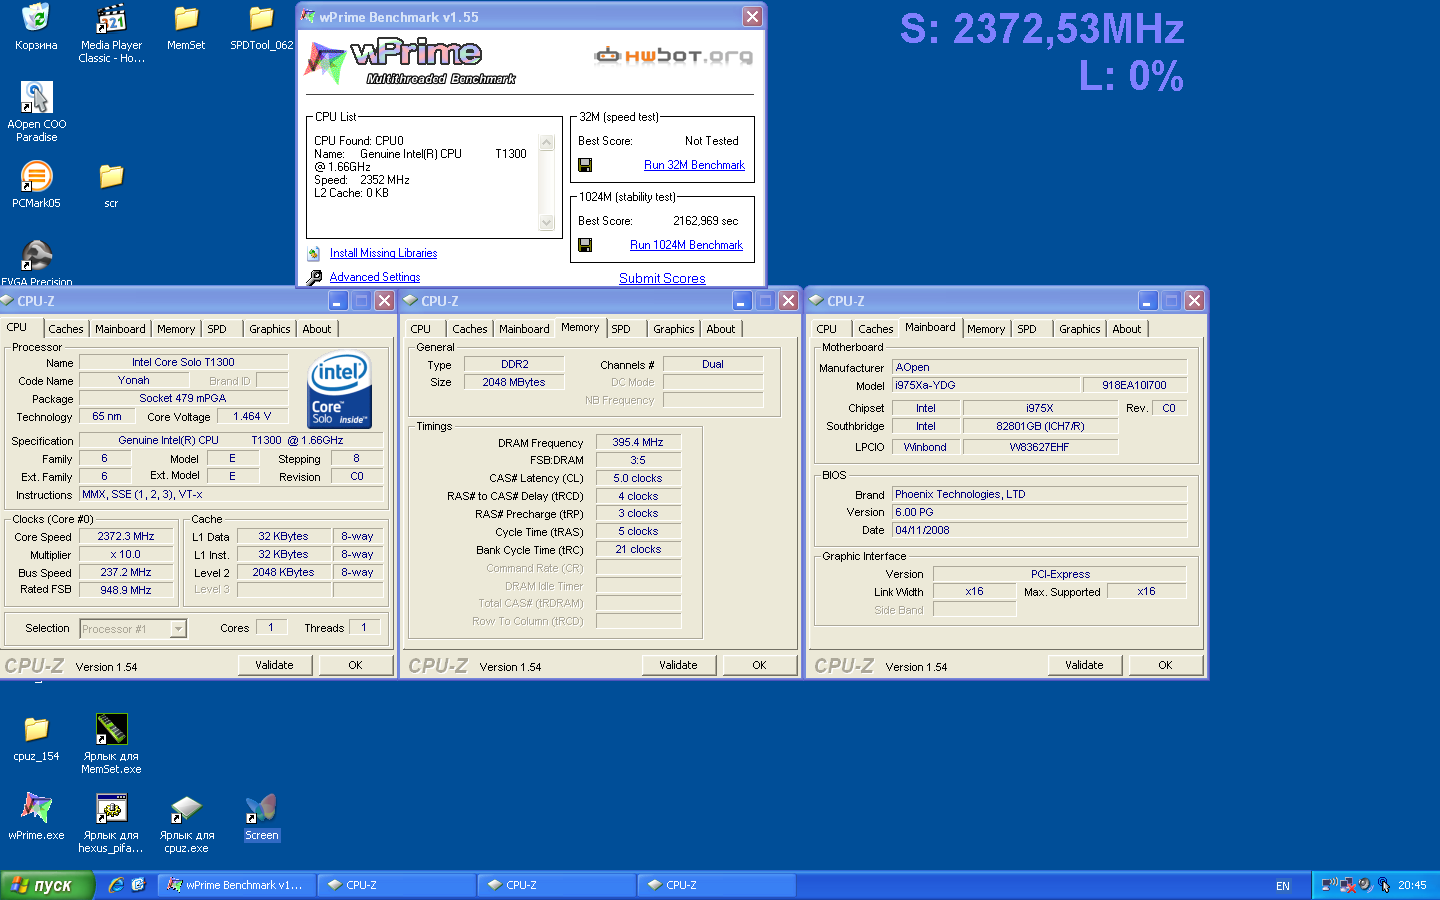Click Validate in right CPU-Z window

(x=1085, y=665)
